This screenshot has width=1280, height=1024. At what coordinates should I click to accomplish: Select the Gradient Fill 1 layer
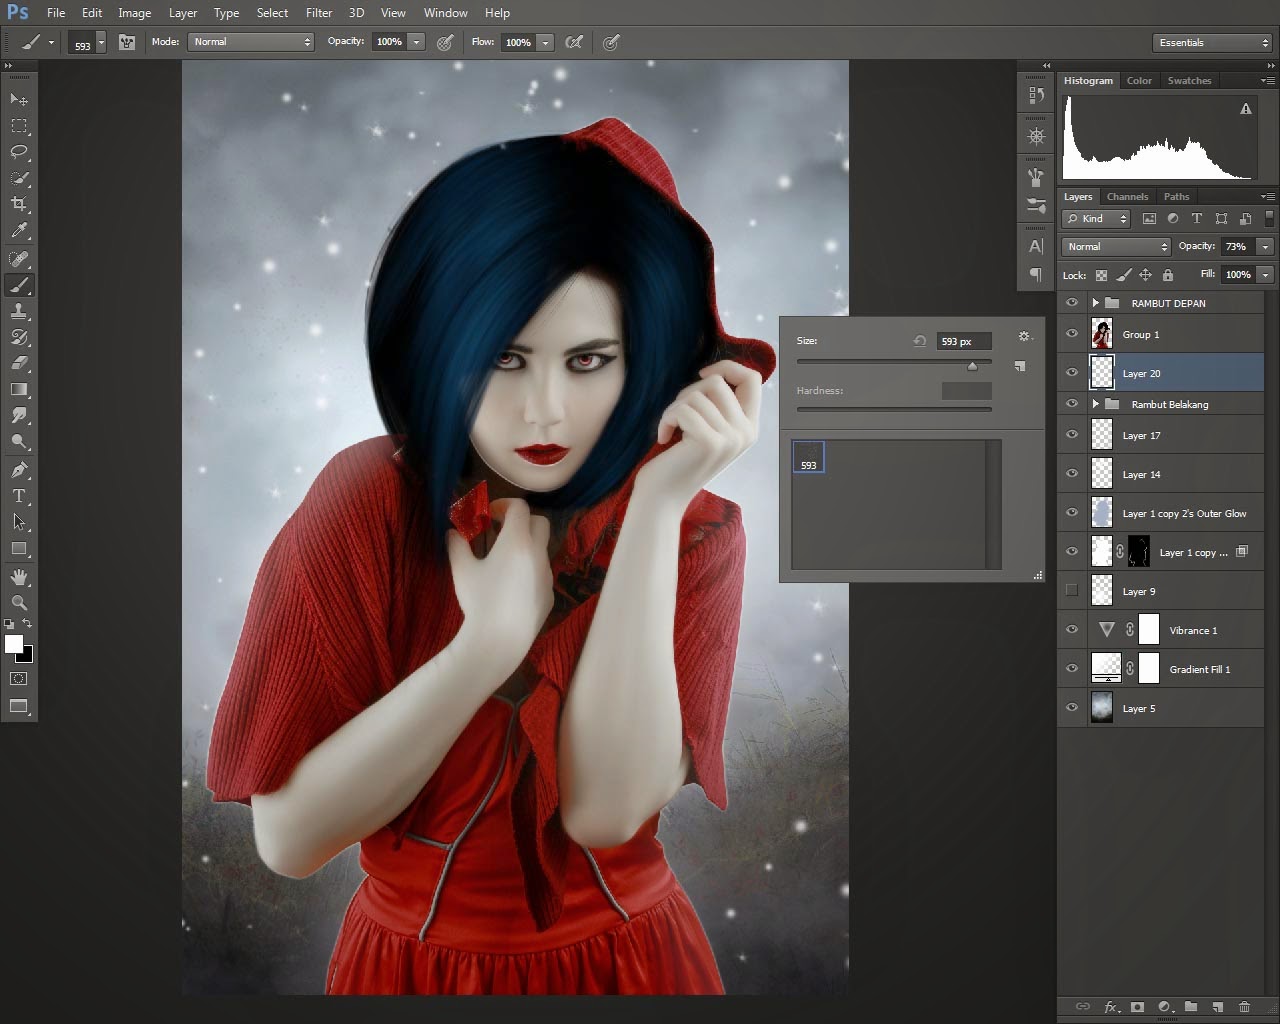tap(1199, 669)
